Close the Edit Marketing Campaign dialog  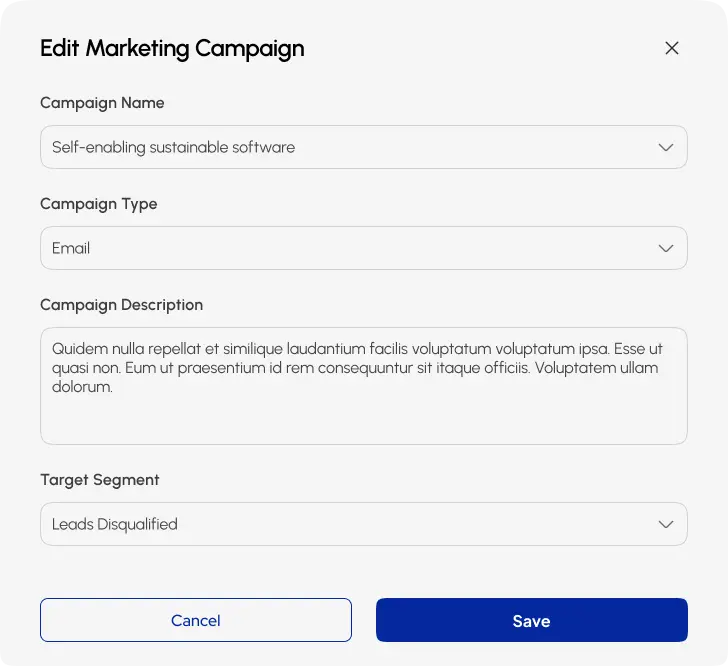(671, 48)
